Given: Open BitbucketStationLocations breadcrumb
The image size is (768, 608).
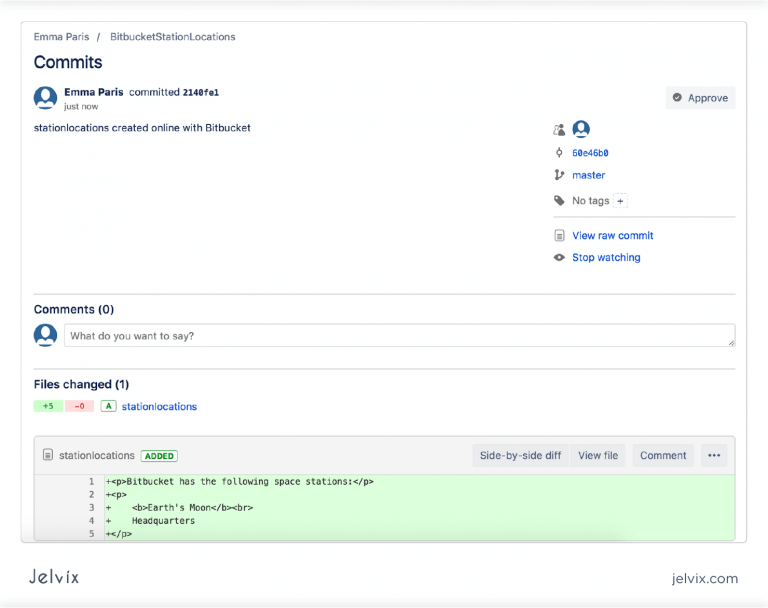Looking at the screenshot, I should coord(172,37).
